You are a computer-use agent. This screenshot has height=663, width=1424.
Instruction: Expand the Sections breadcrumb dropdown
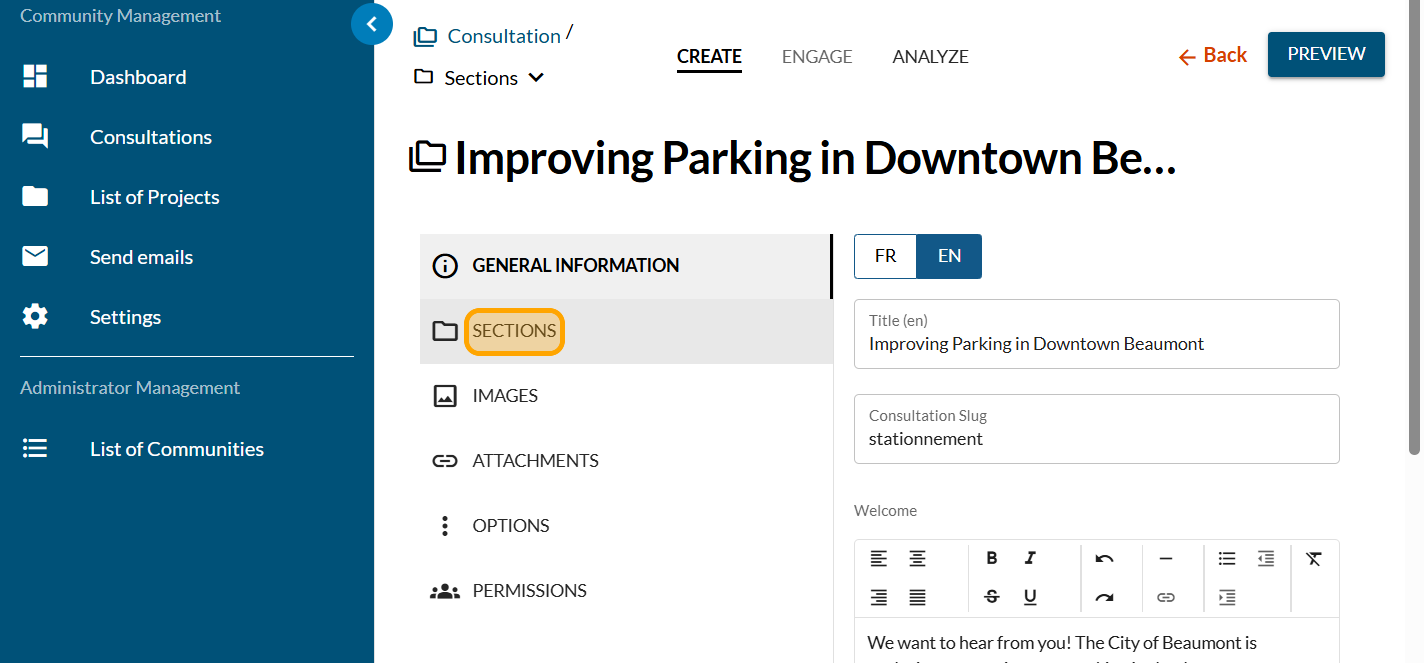point(536,78)
